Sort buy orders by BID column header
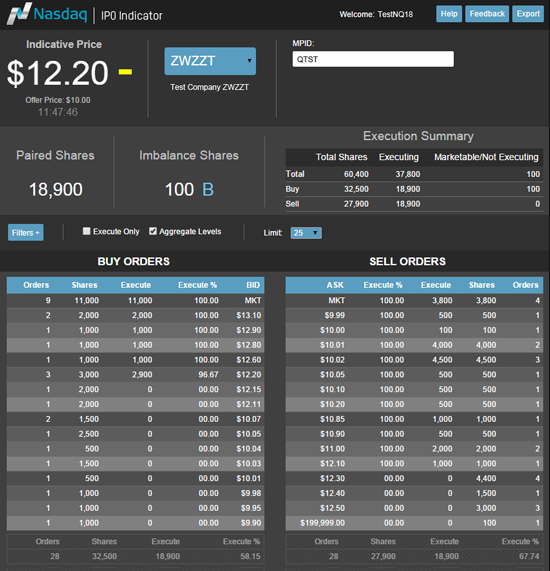 coord(253,285)
